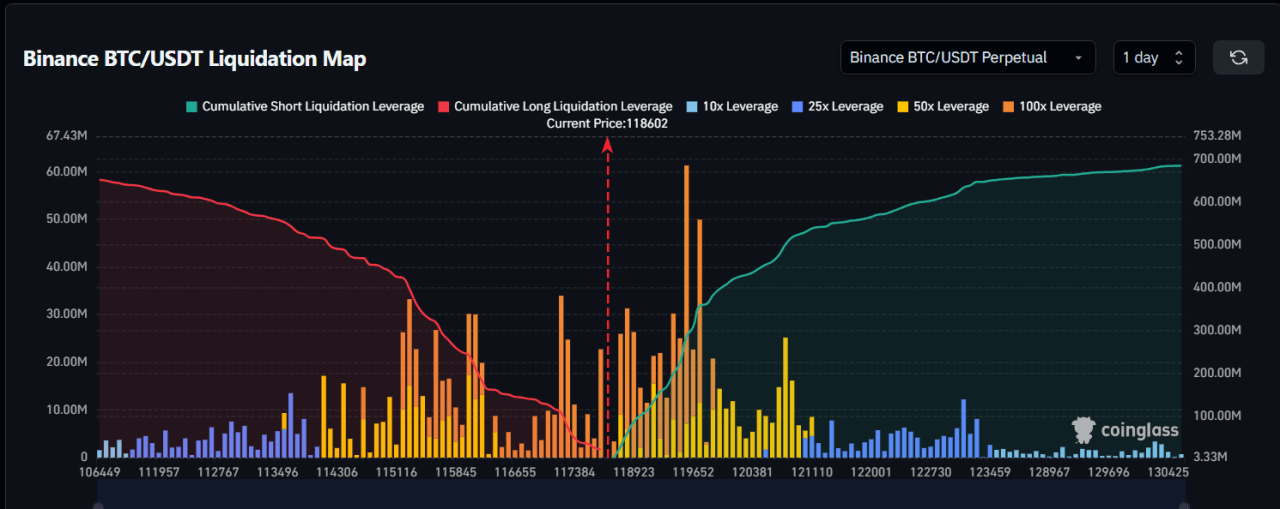Click the 117384 x-axis price label

tap(576, 471)
